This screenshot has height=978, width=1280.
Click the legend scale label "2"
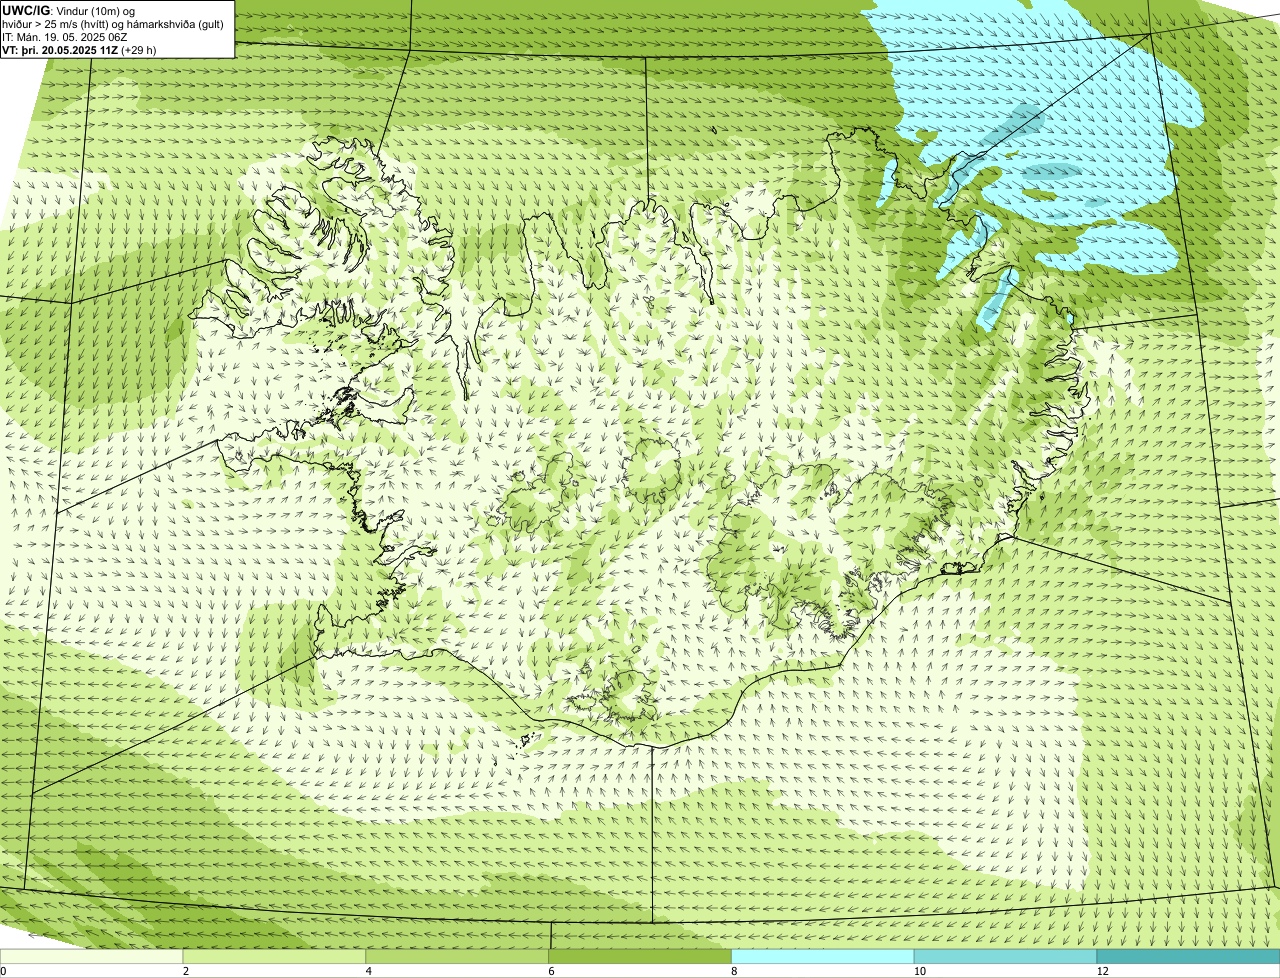[x=186, y=971]
